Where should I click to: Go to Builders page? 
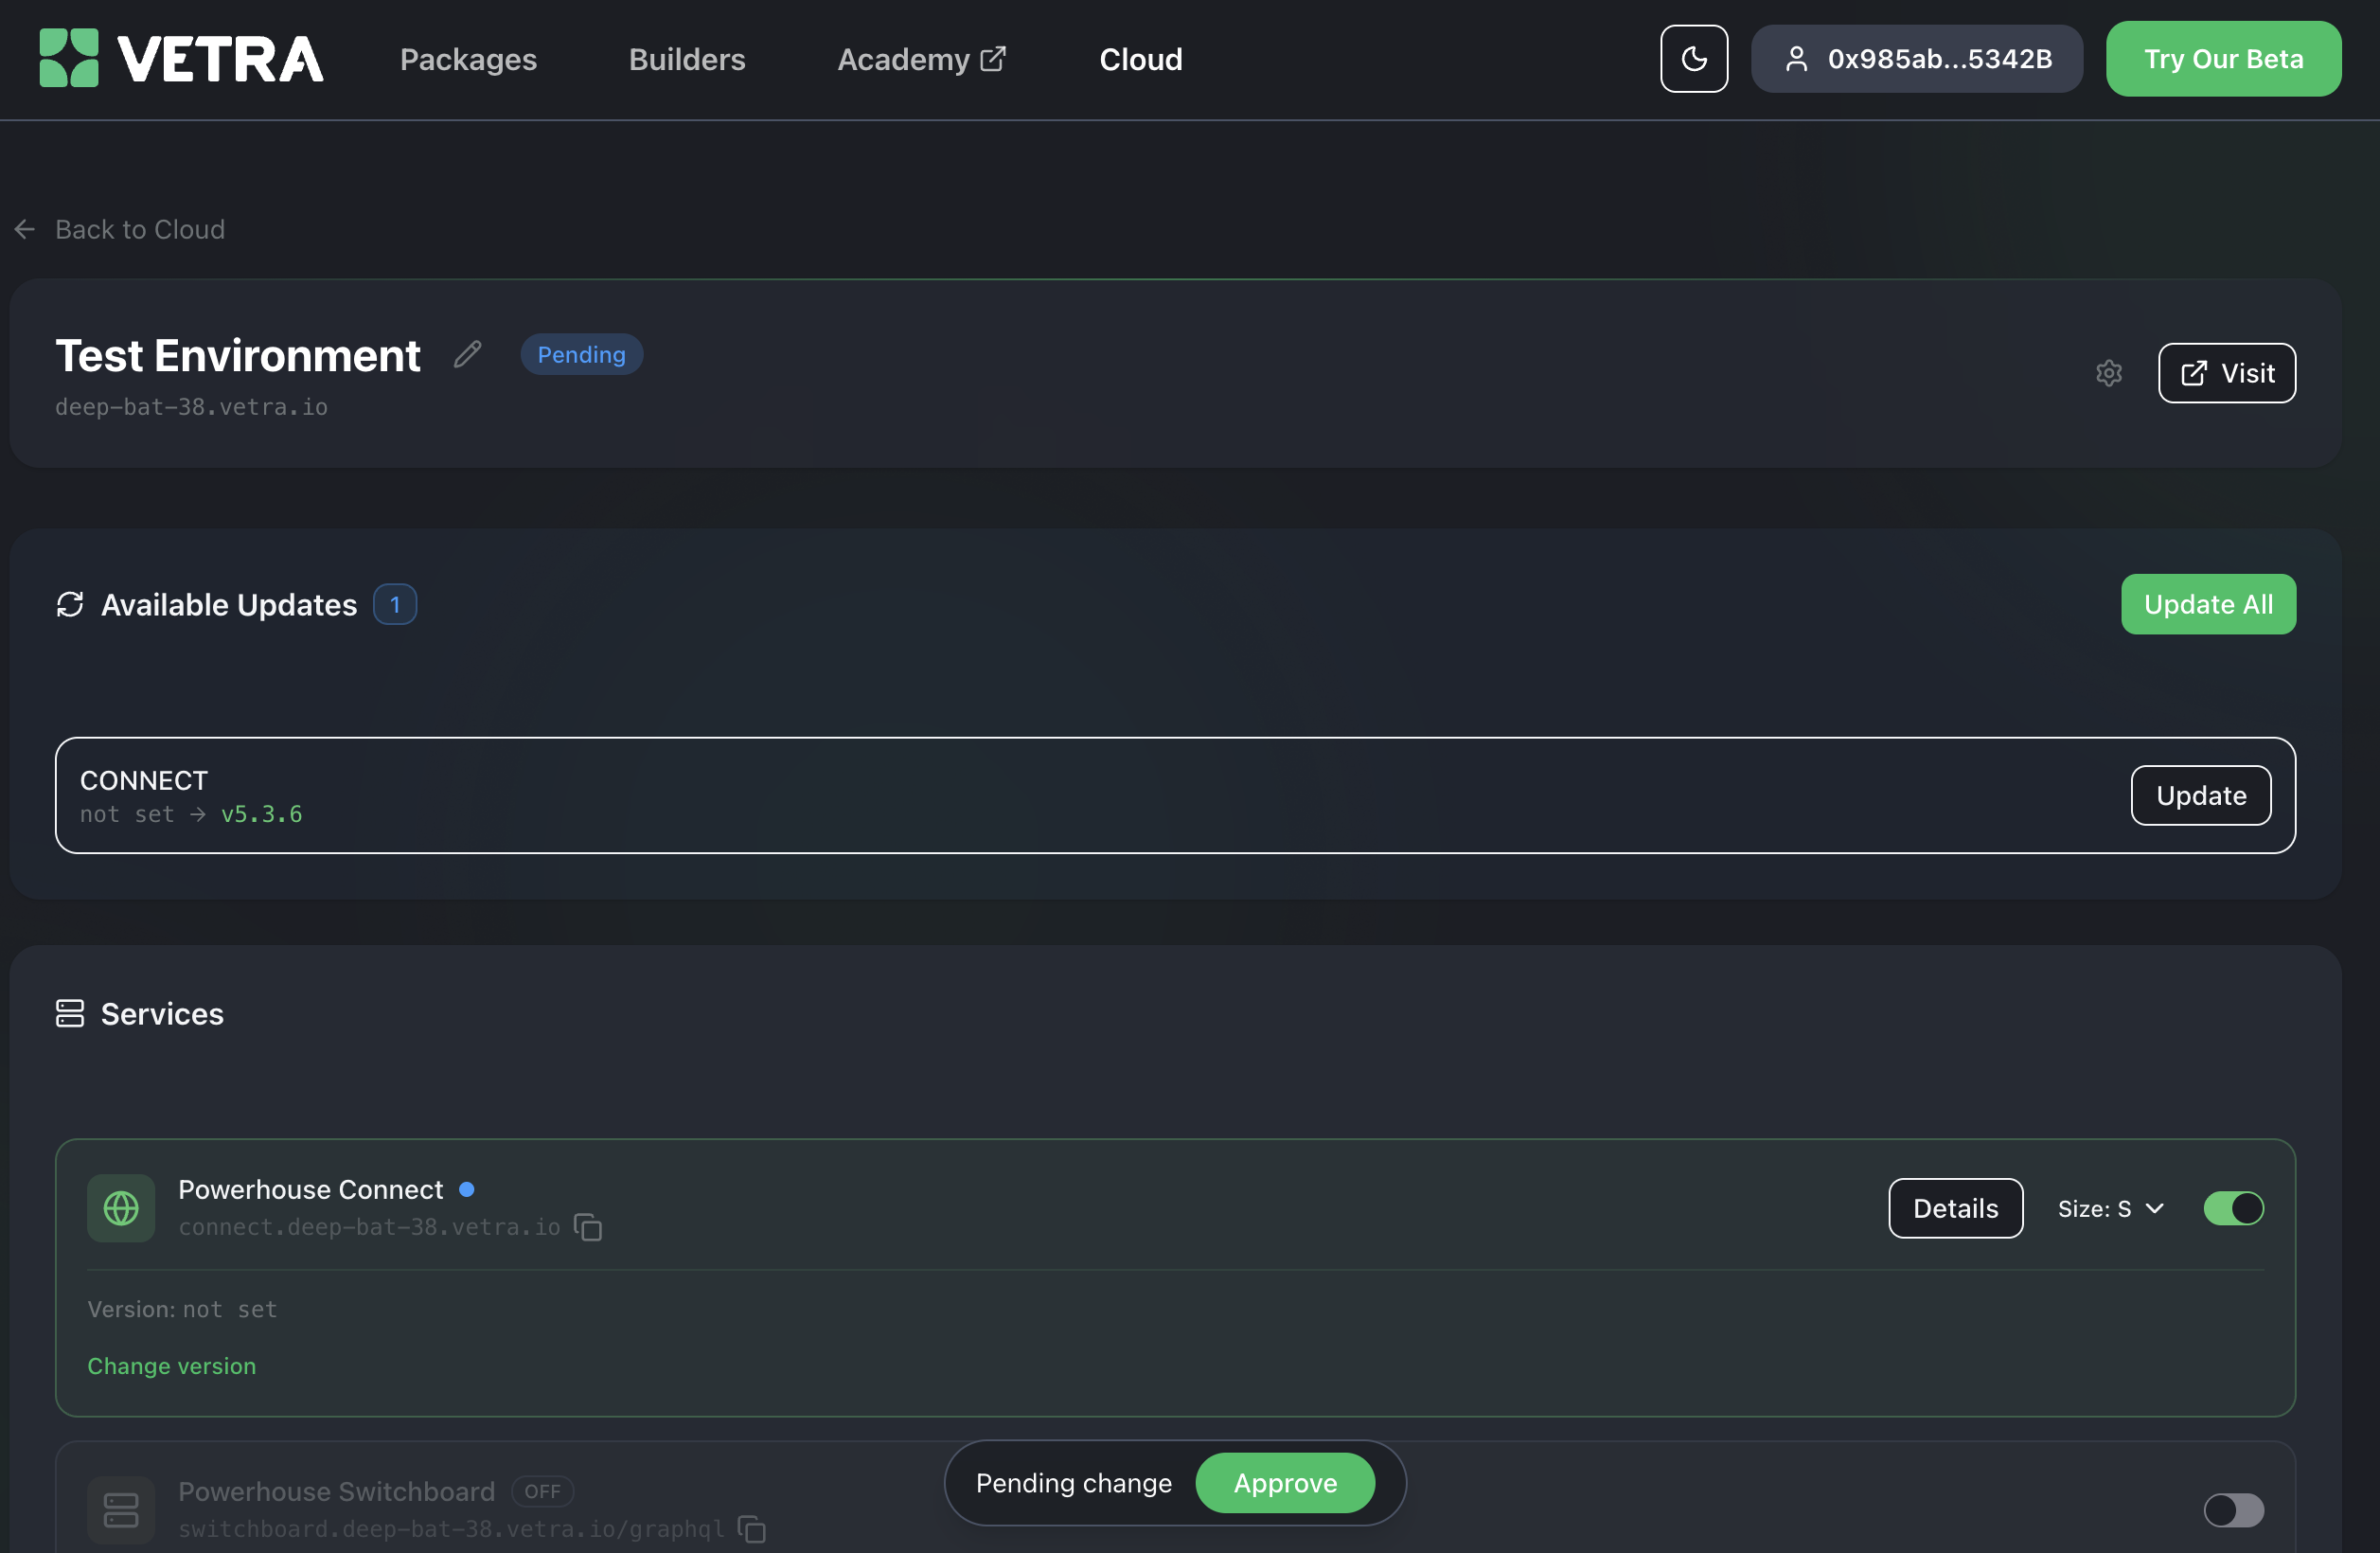tap(687, 59)
